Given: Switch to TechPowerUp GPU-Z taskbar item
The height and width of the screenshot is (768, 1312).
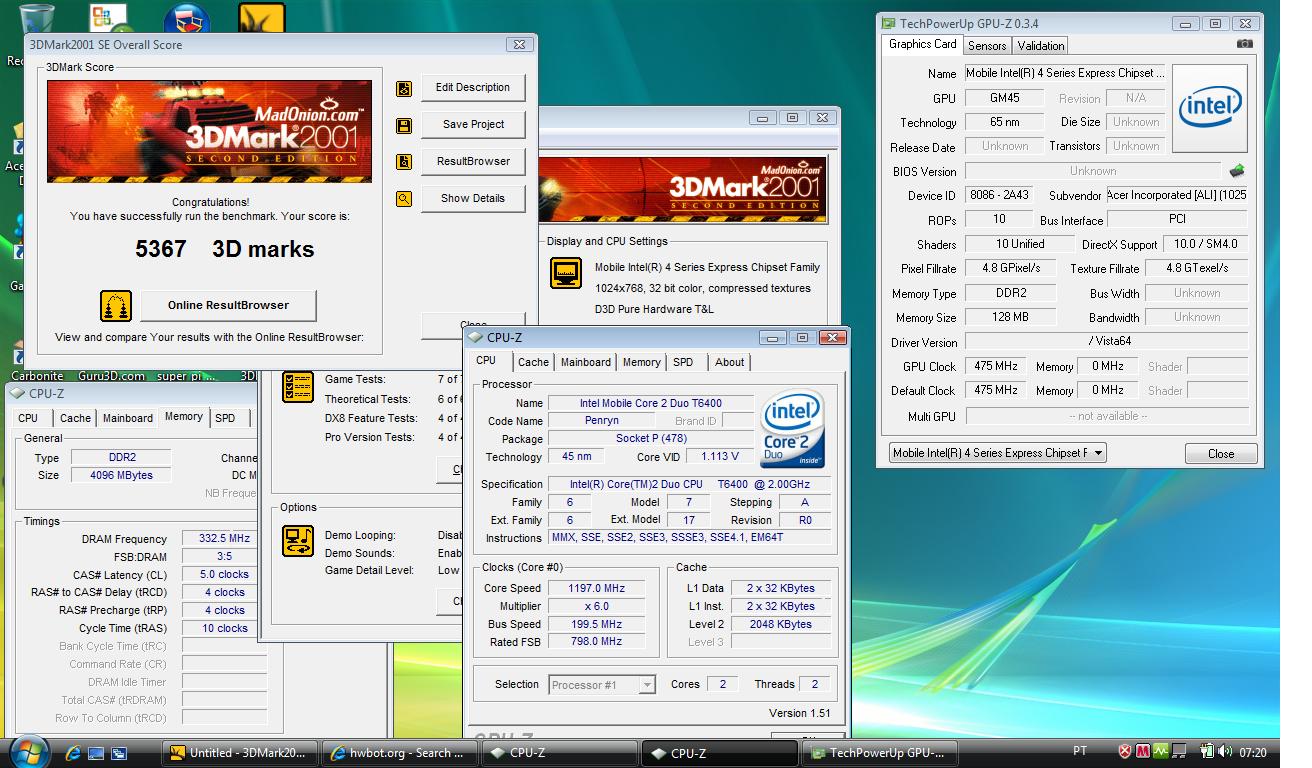Looking at the screenshot, I should 882,753.
